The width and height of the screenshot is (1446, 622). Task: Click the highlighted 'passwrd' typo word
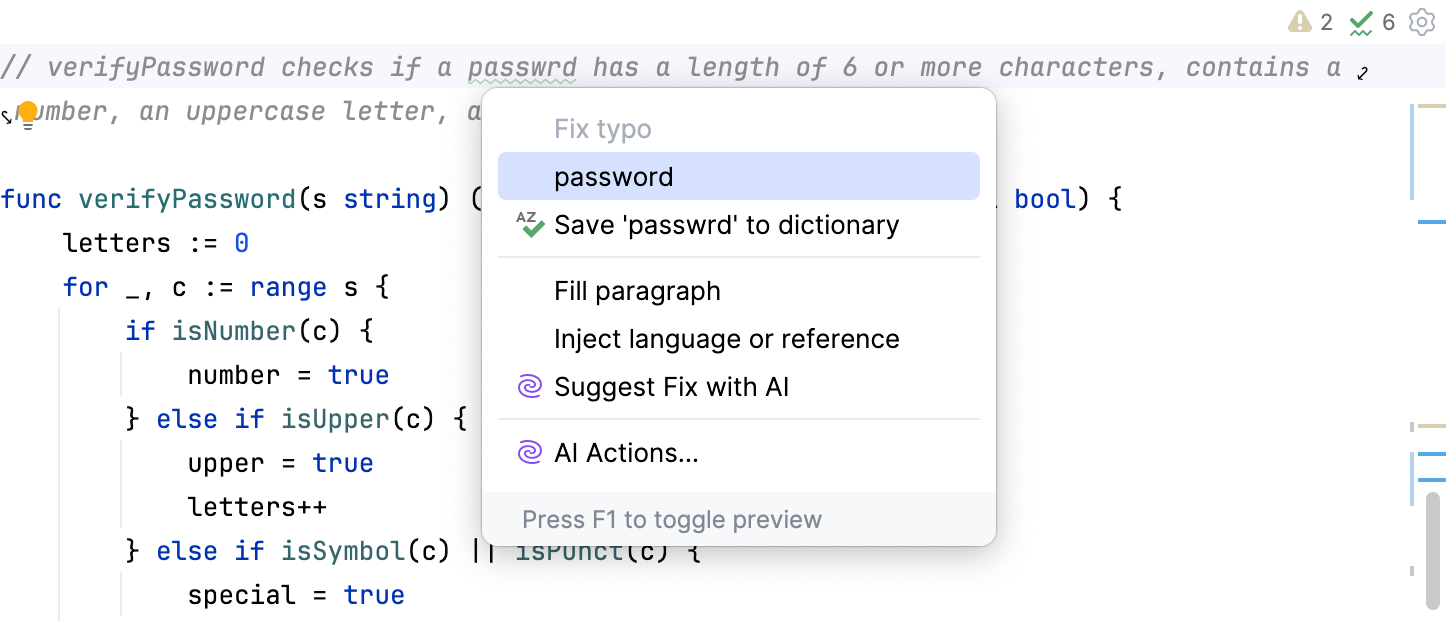point(520,66)
